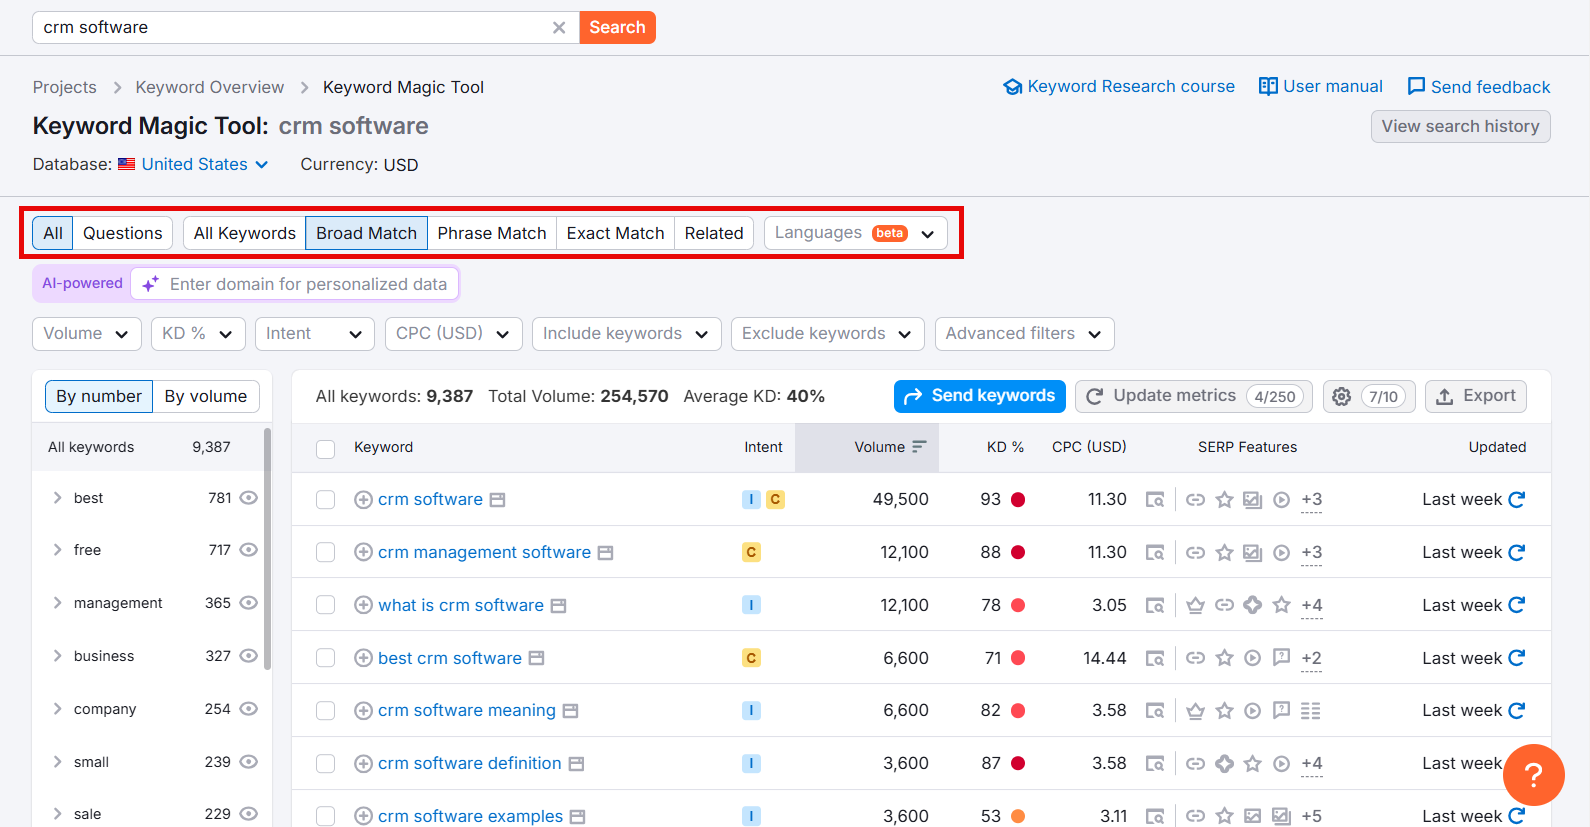Click +4 SERP features in what is crm software row
1590x827 pixels.
click(x=1311, y=606)
